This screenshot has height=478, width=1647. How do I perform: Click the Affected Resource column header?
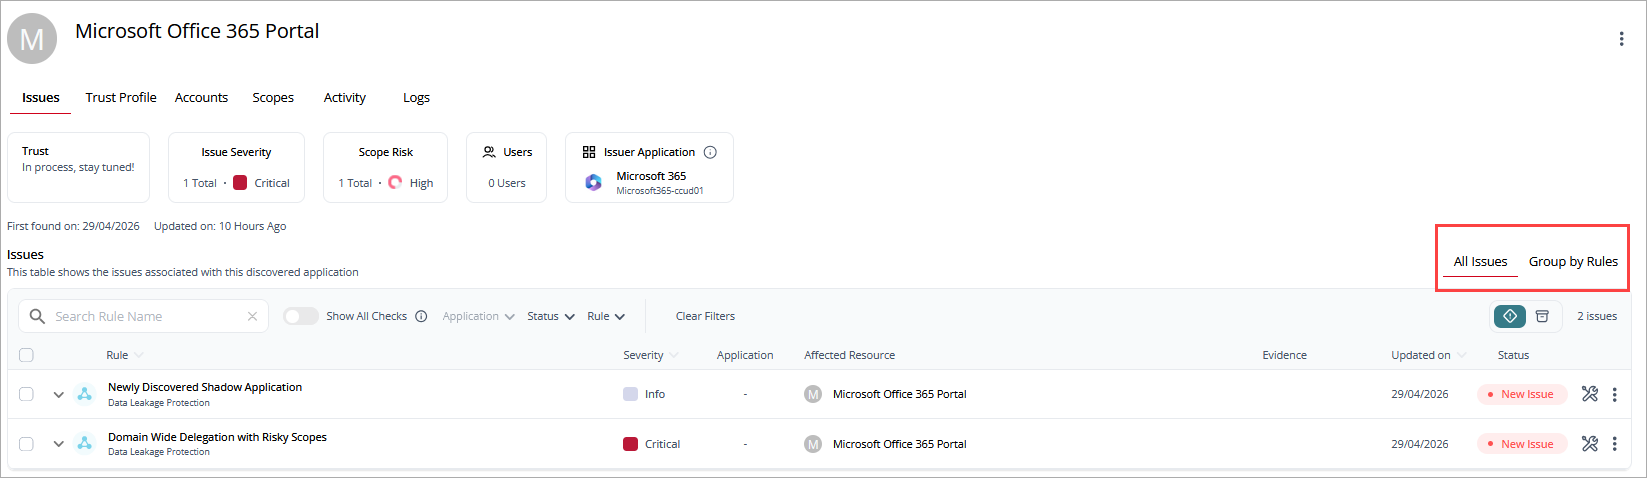point(849,355)
